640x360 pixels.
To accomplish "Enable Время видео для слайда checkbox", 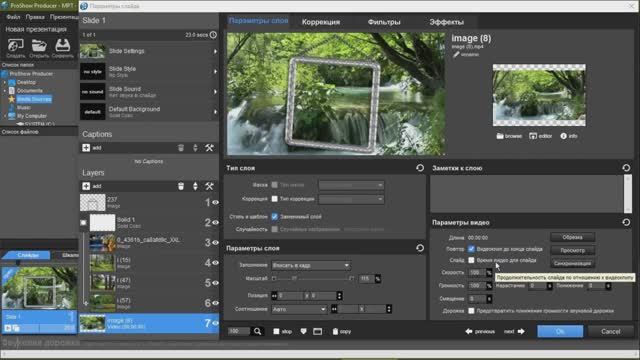I will point(471,260).
